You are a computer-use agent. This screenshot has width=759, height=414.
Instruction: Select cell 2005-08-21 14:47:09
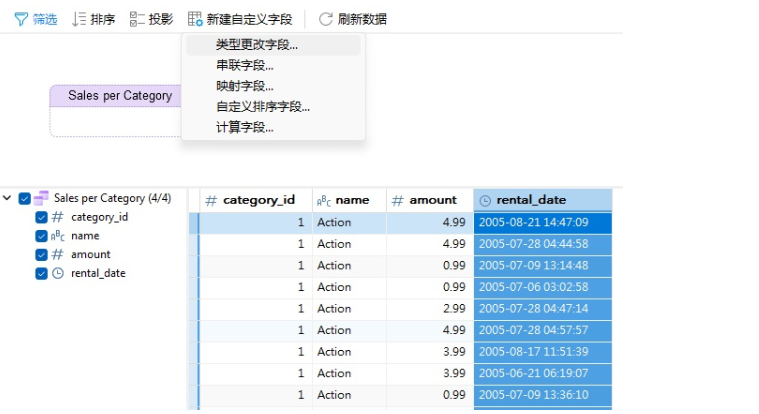[x=543, y=223]
